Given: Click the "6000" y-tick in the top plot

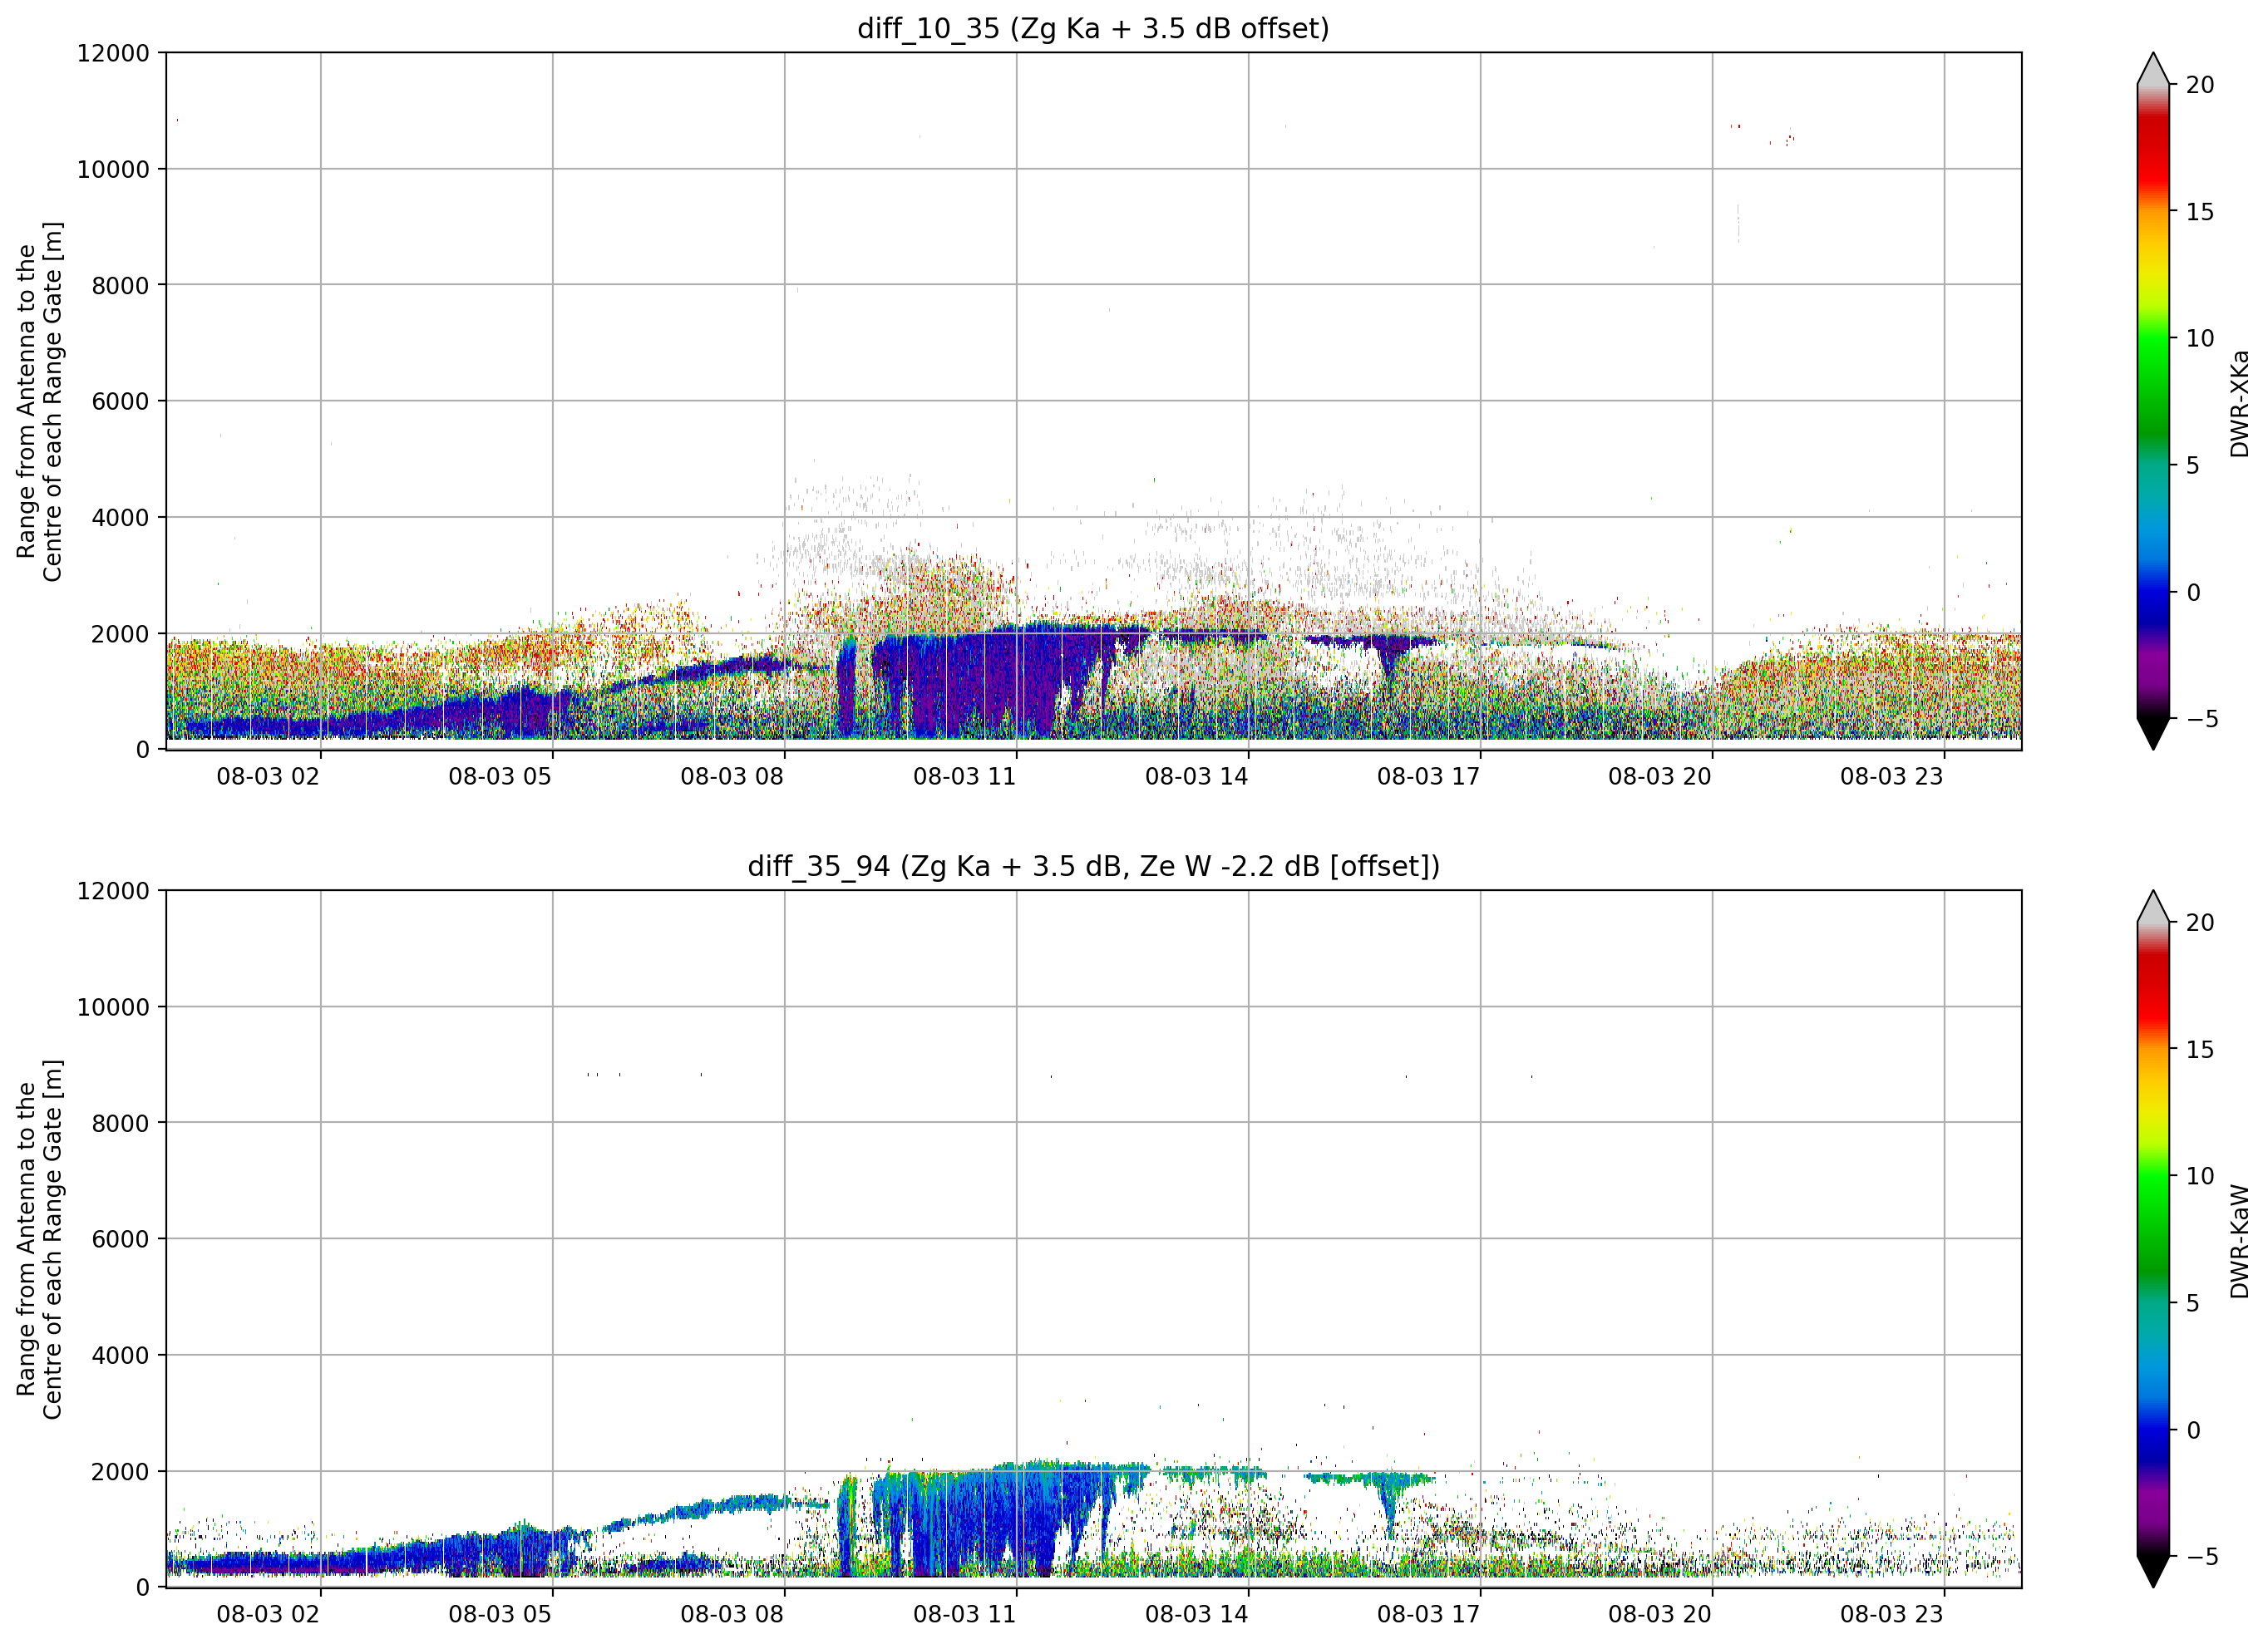Looking at the screenshot, I should pos(120,402).
